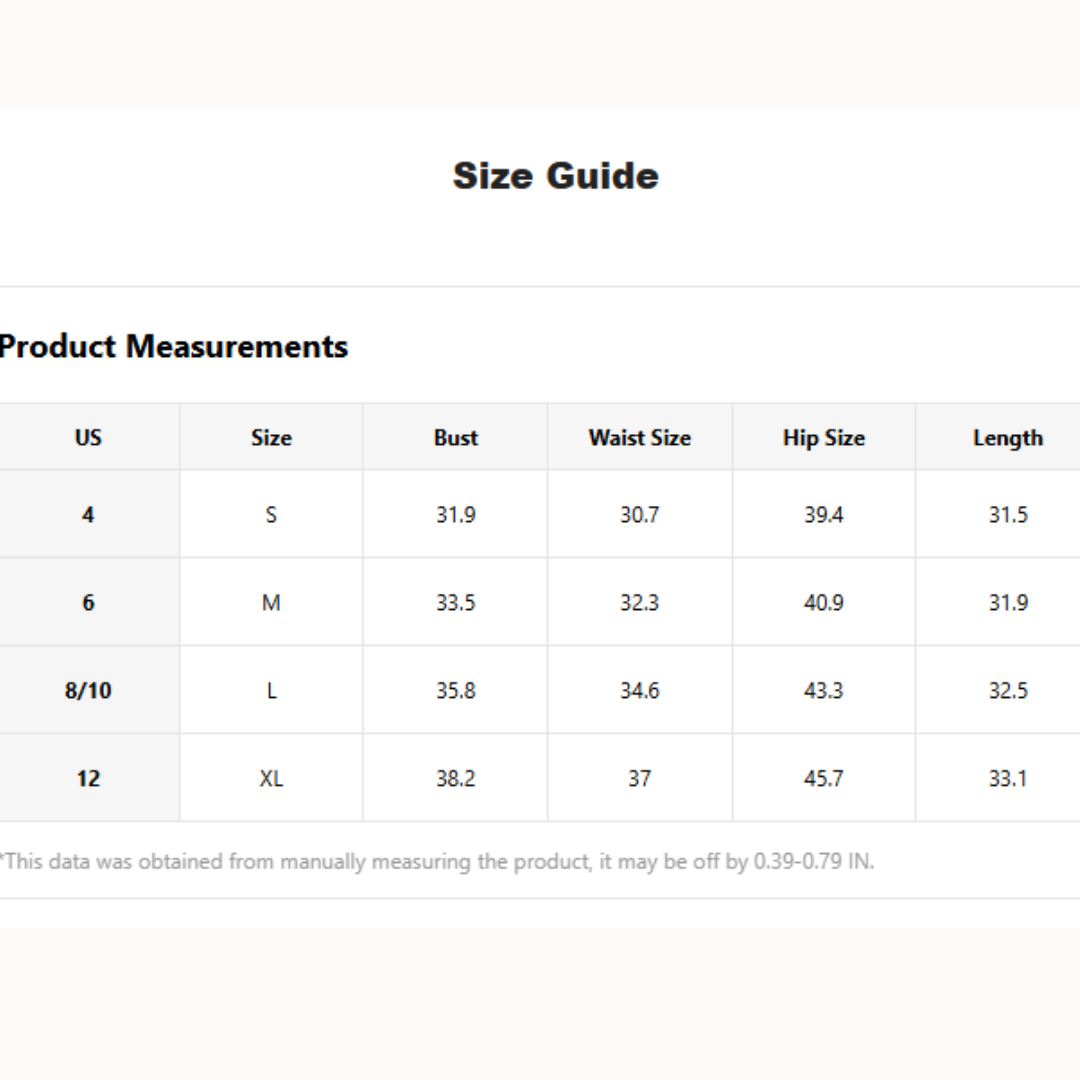
Task: Click the hip value 40.9
Action: [x=823, y=603]
